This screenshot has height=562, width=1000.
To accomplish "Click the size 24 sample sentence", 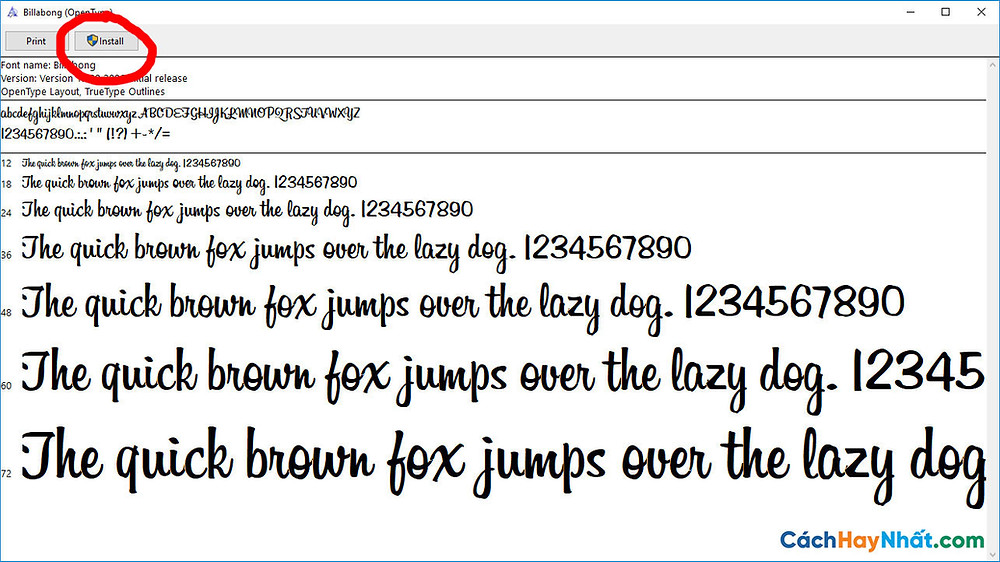I will pyautogui.click(x=247, y=211).
